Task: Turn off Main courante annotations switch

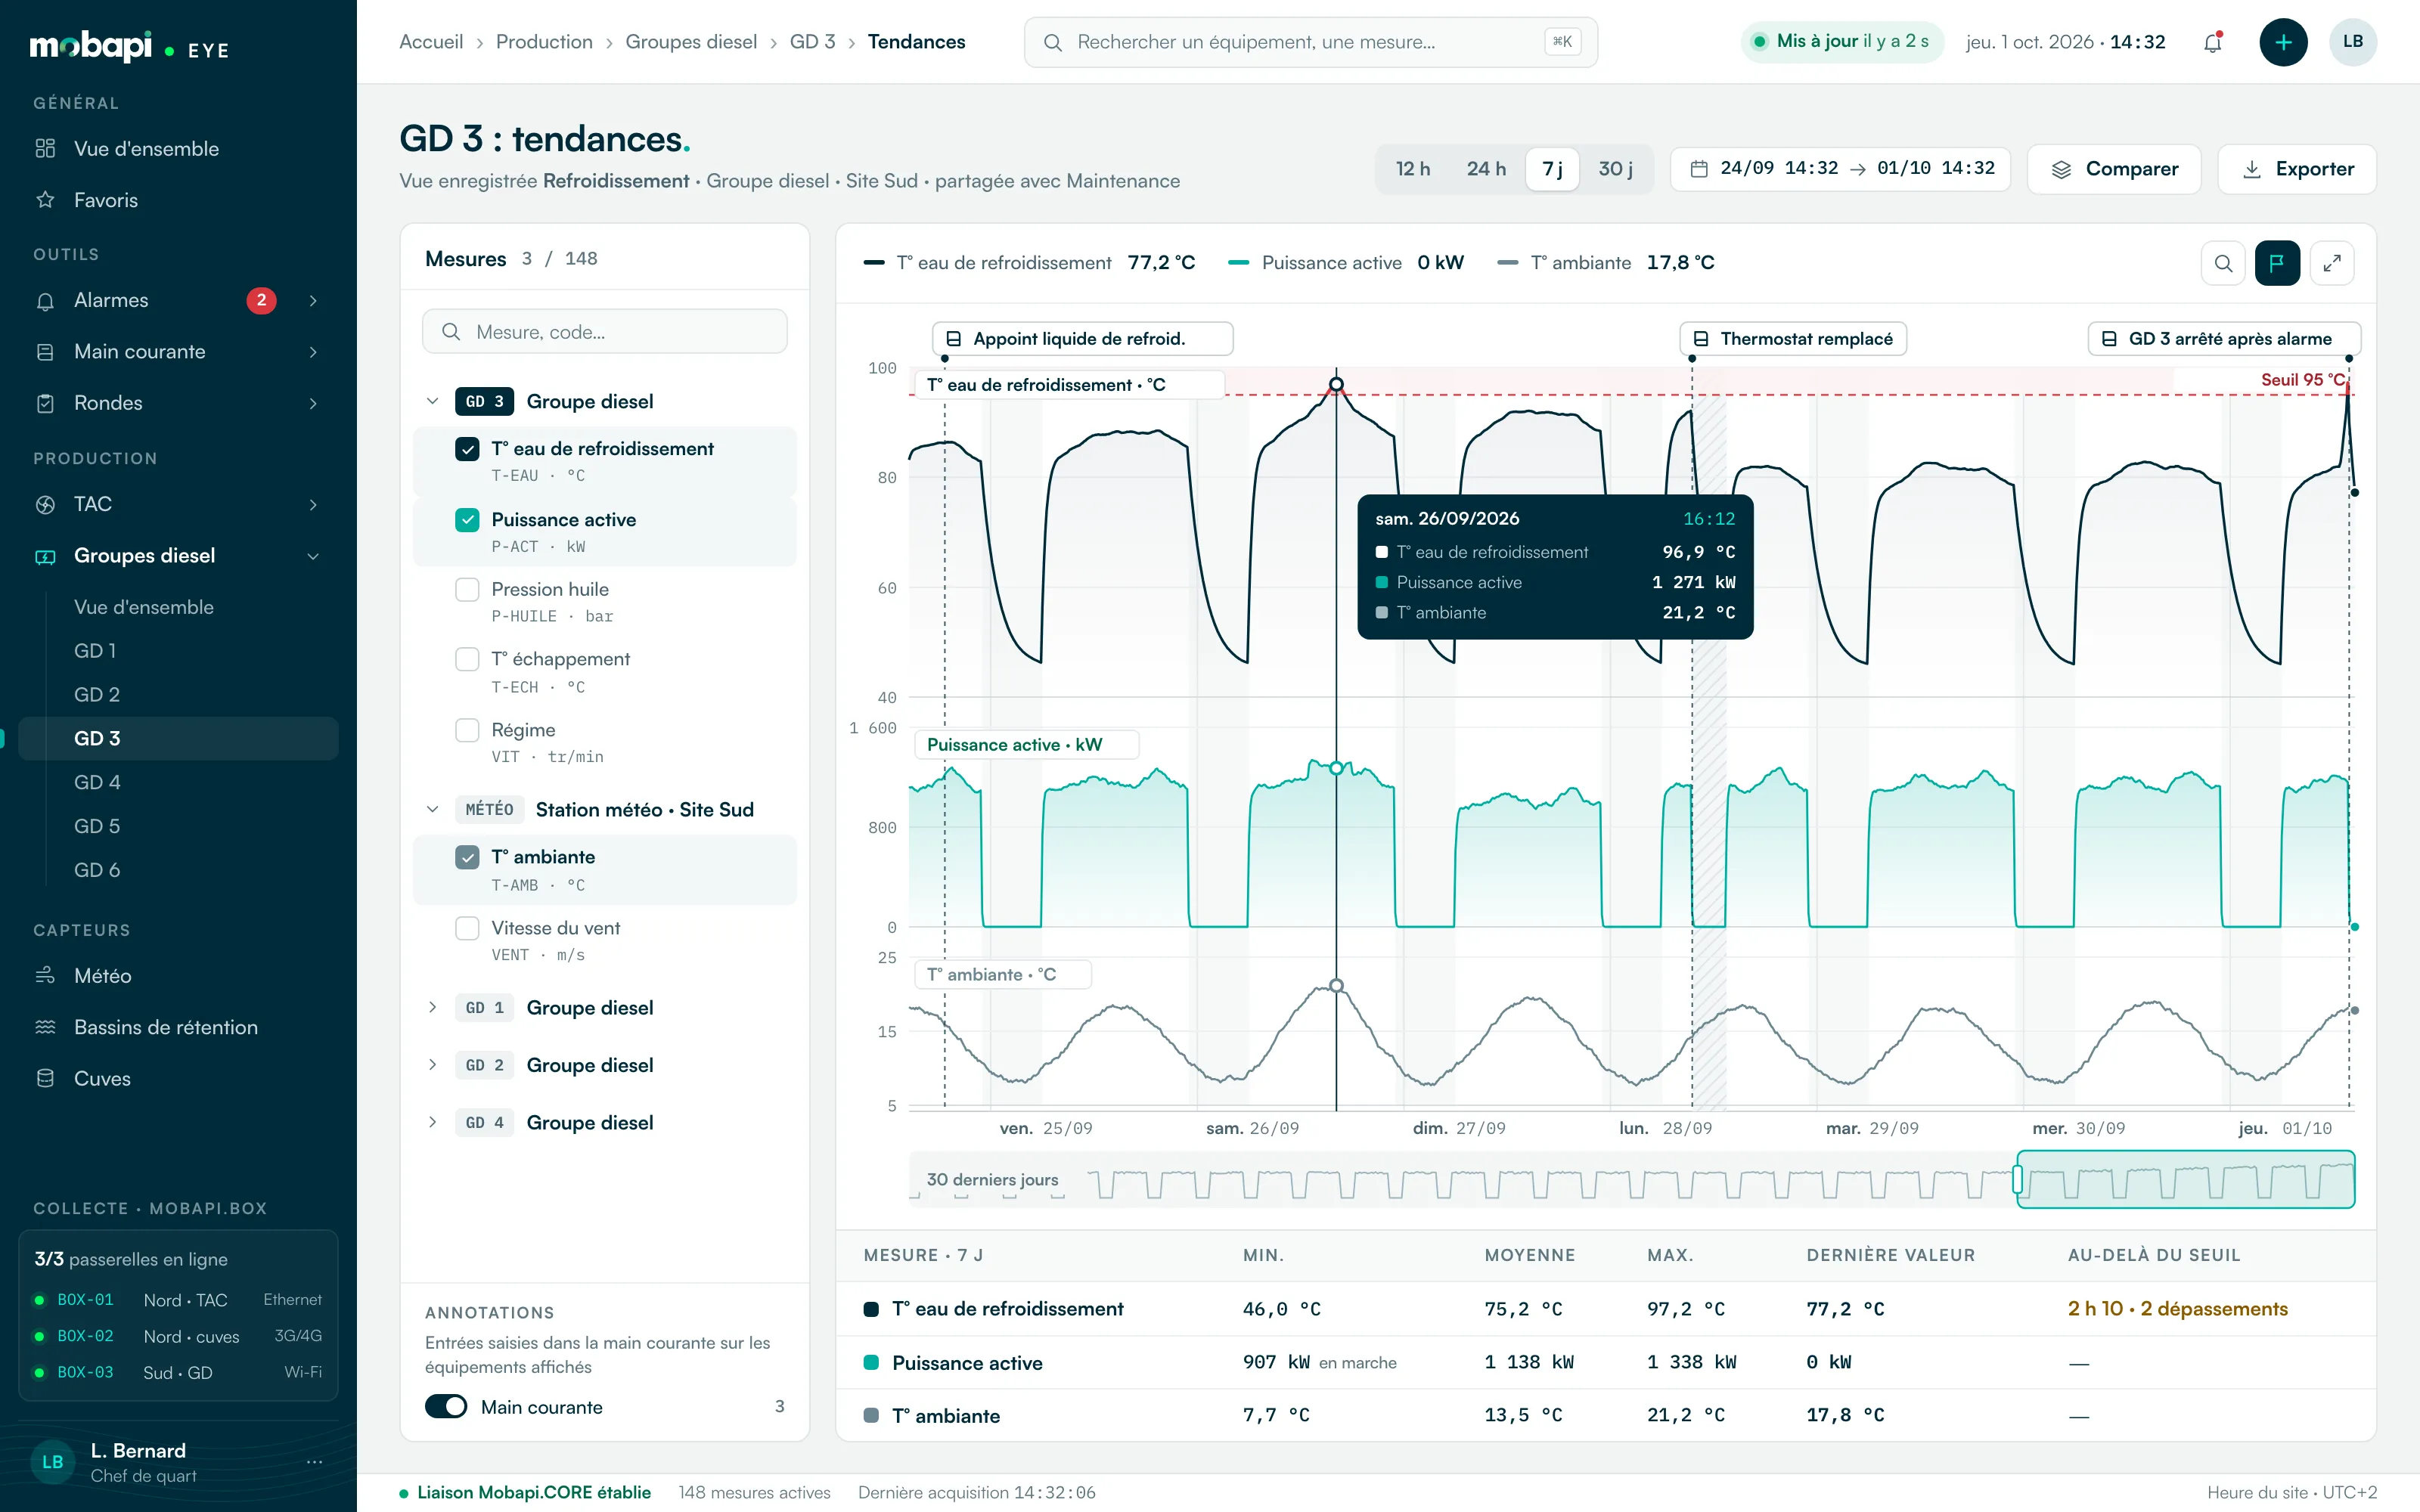Action: click(446, 1407)
